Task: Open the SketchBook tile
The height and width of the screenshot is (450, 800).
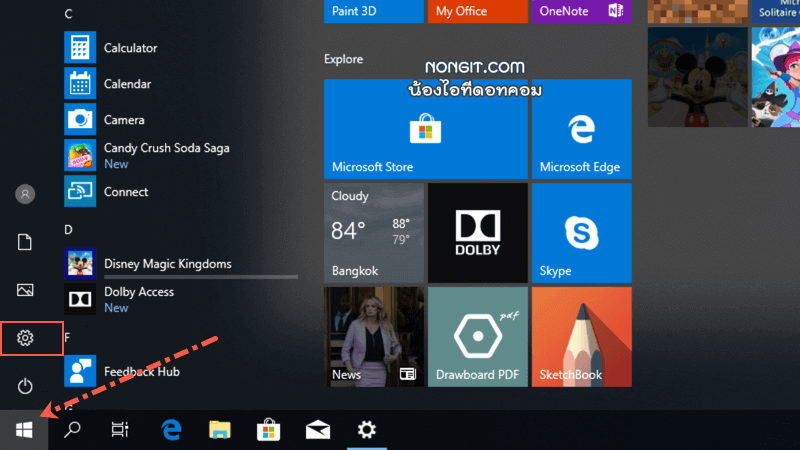Action: pyautogui.click(x=582, y=337)
